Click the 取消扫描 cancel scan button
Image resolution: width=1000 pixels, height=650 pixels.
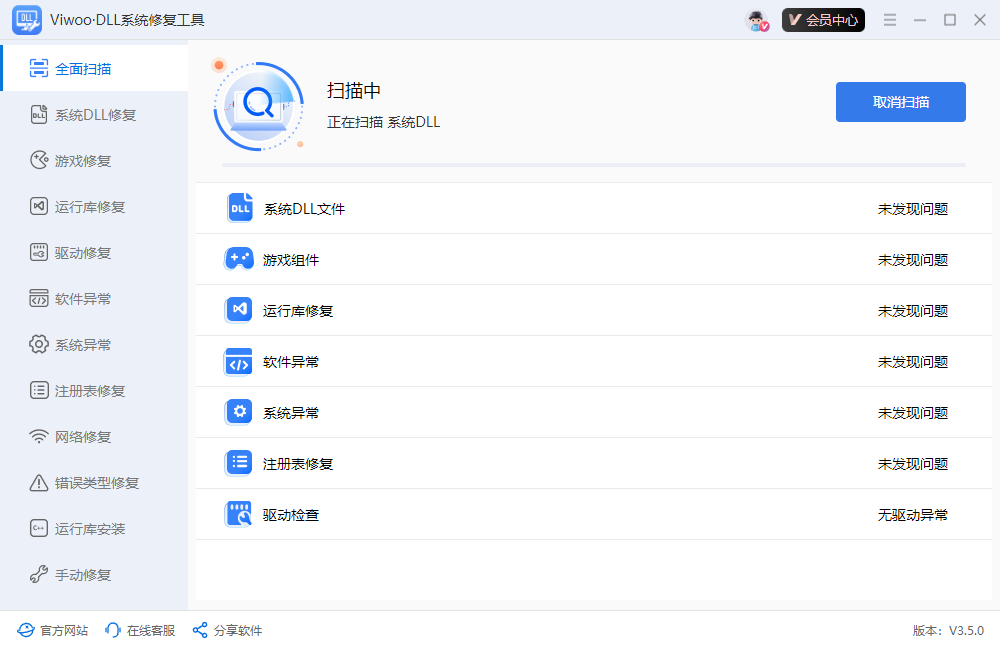pos(900,101)
